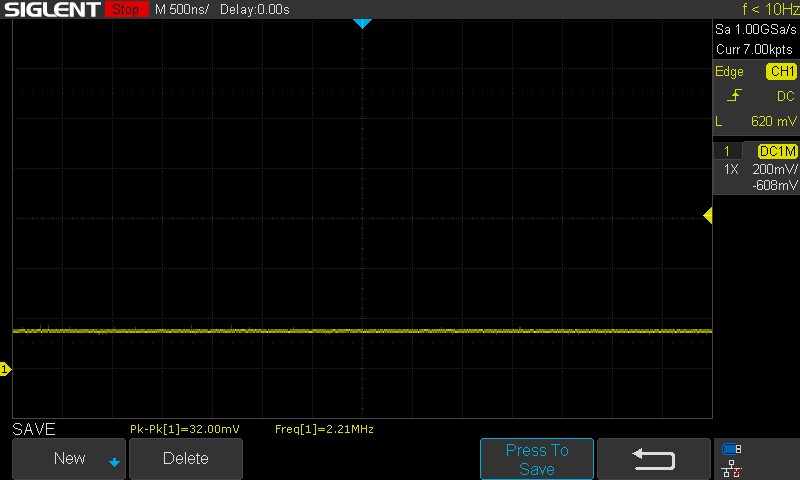Click the USB drive status icon

tap(732, 449)
